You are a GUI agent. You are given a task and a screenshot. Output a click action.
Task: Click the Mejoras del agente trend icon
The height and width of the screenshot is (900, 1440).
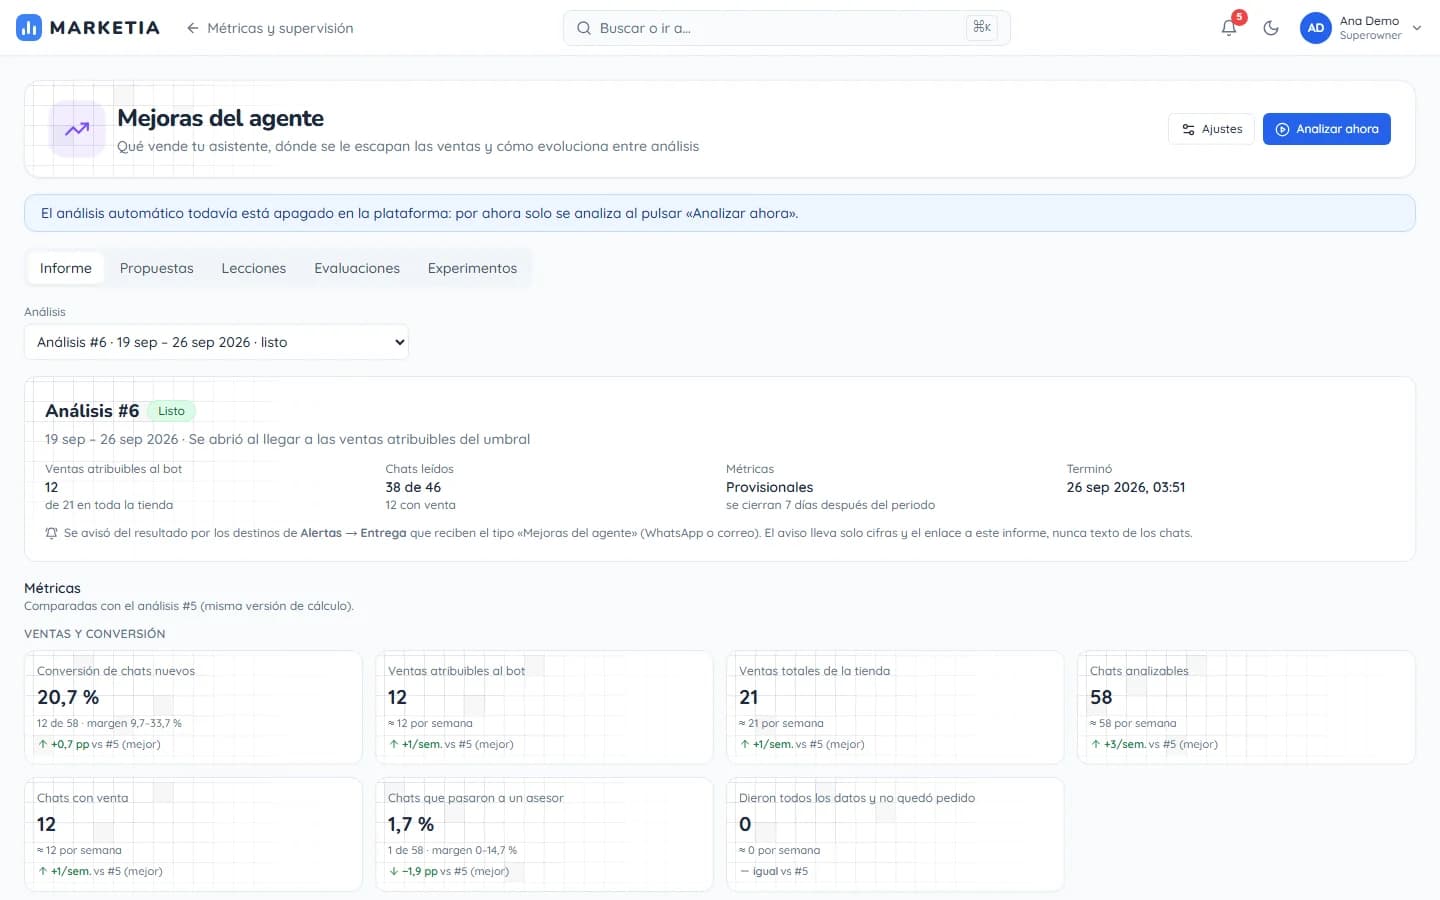tap(77, 129)
